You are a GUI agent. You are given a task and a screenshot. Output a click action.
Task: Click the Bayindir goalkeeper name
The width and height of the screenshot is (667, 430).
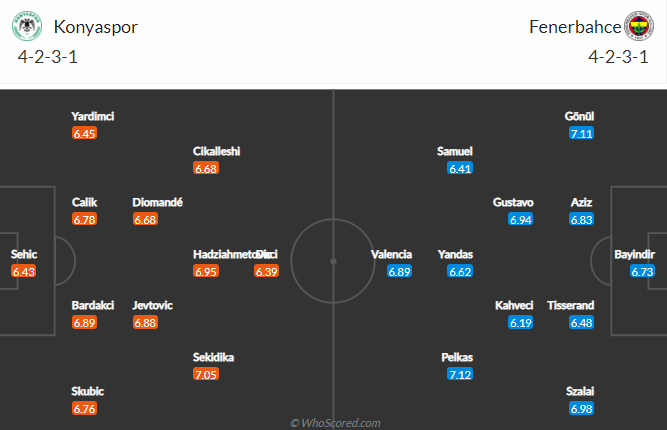[x=634, y=254]
